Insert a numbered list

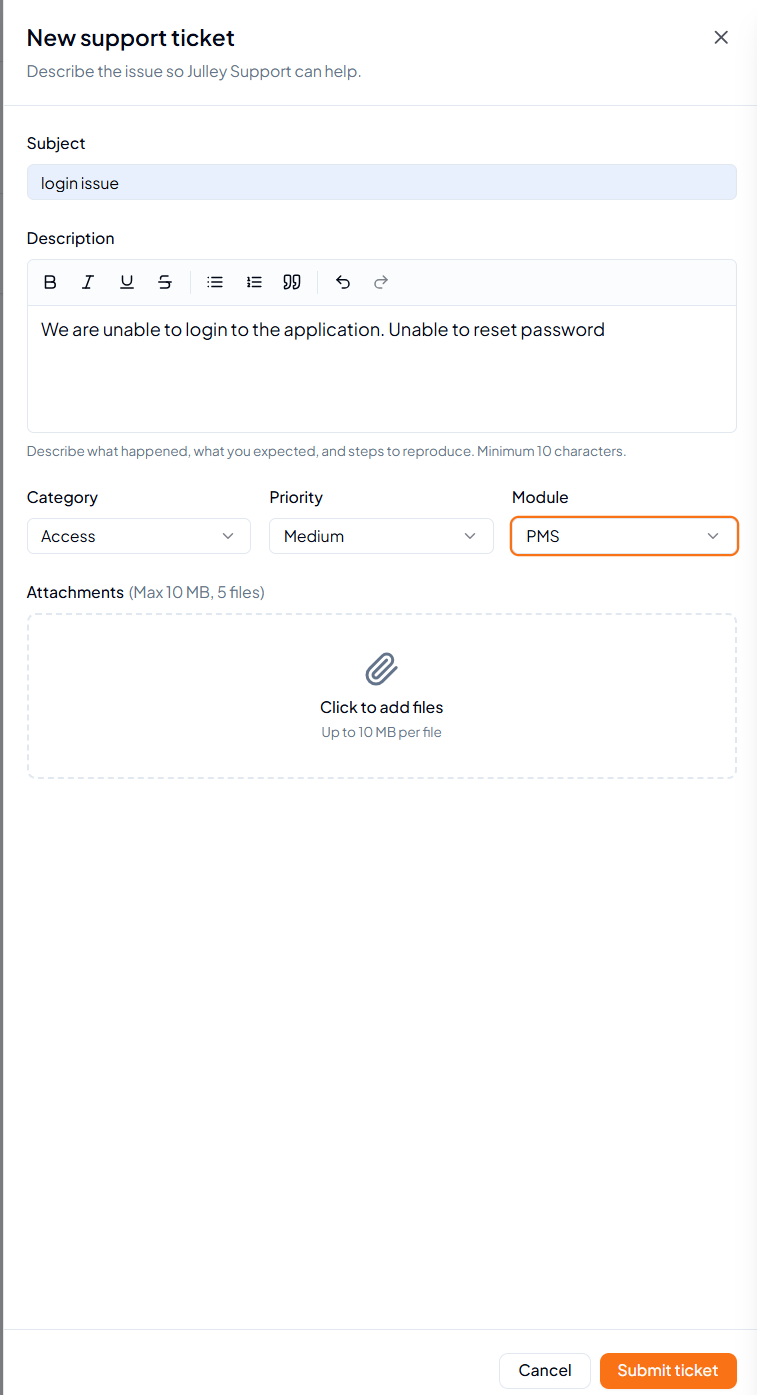click(254, 282)
